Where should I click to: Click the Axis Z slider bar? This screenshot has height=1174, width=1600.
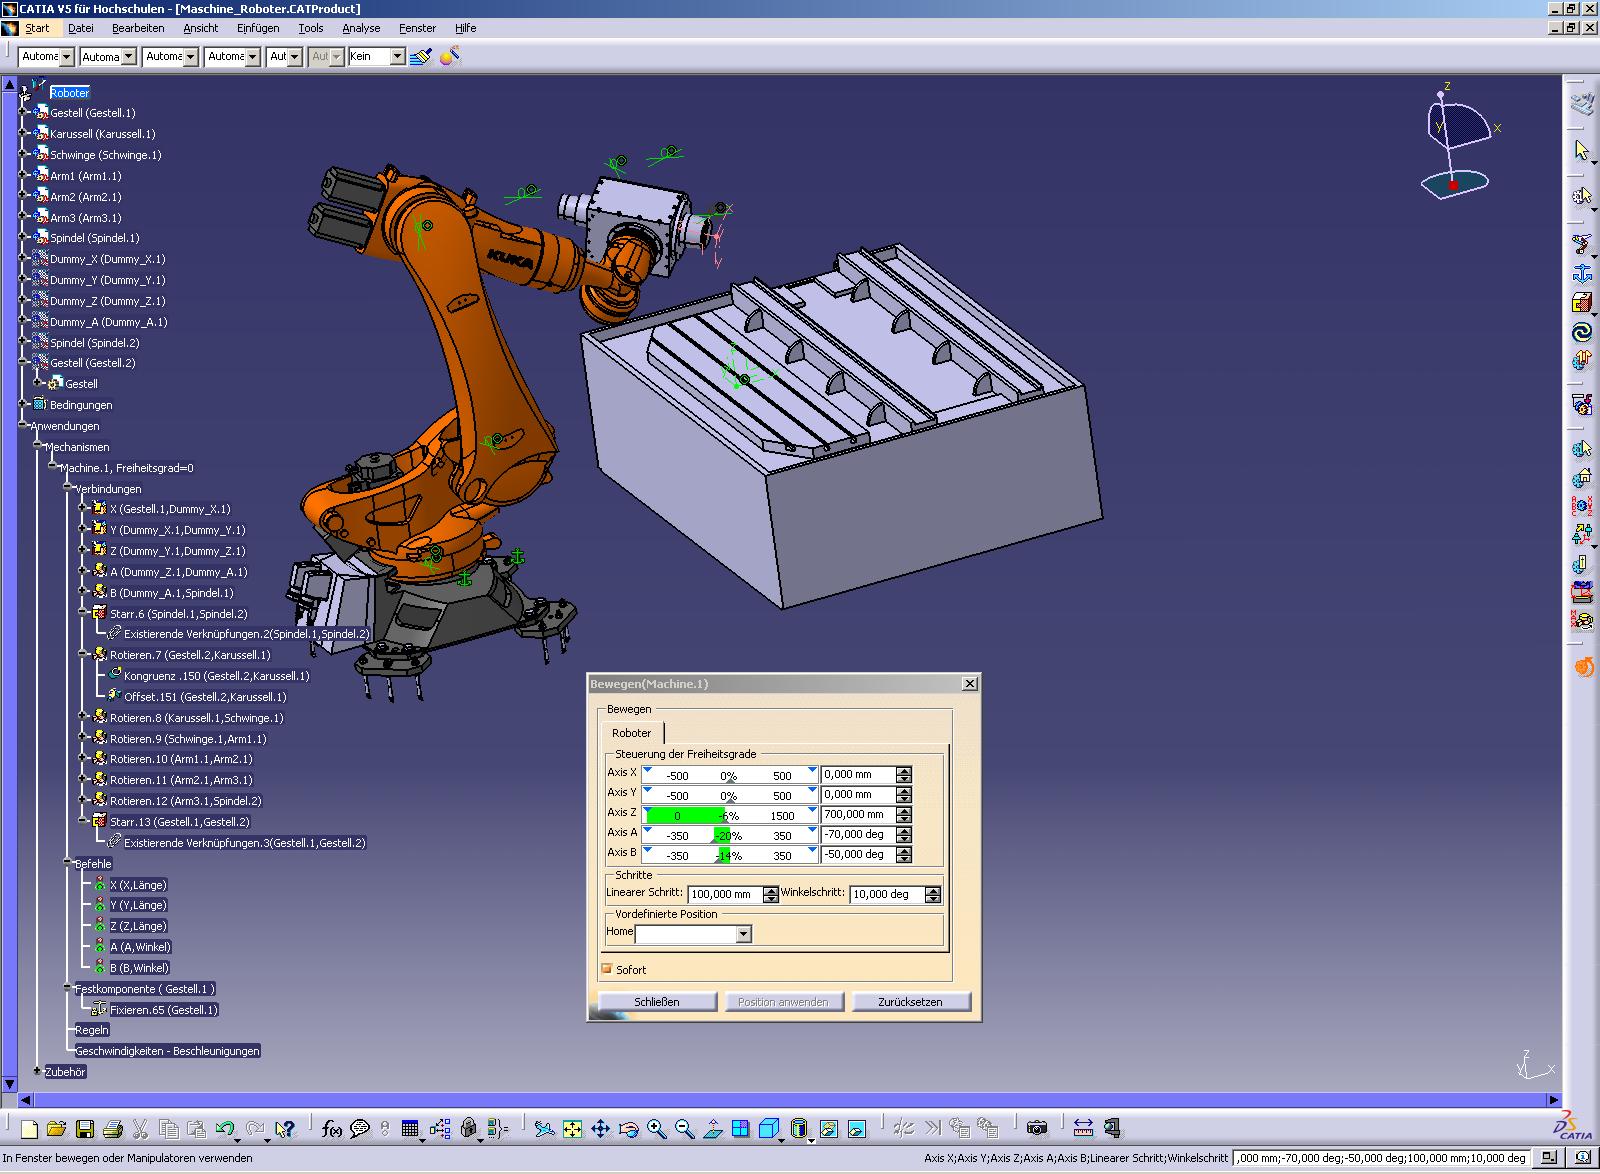click(x=730, y=814)
